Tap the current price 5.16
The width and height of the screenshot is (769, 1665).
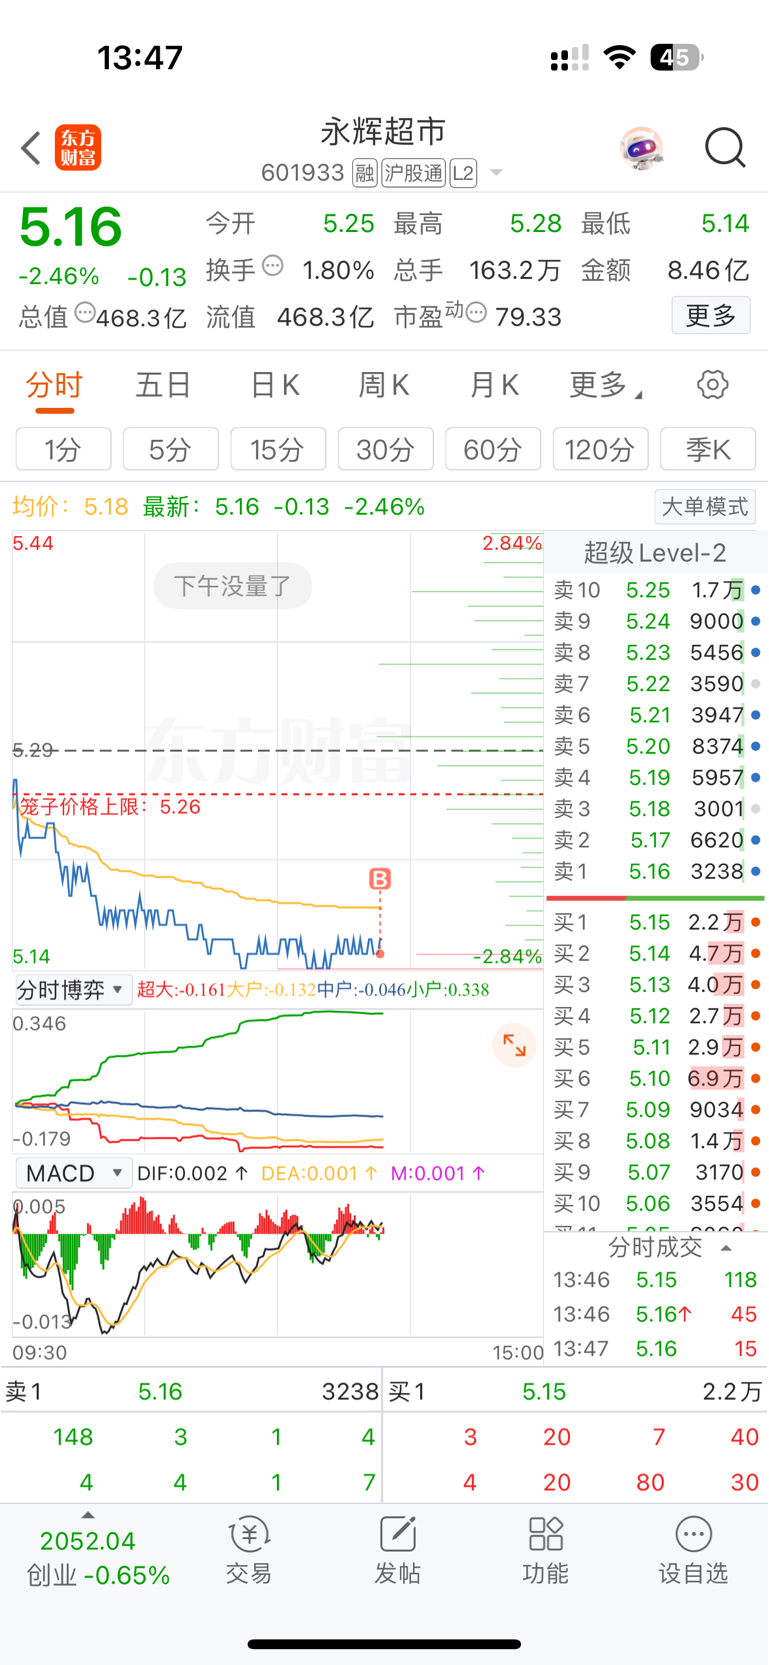click(x=71, y=227)
